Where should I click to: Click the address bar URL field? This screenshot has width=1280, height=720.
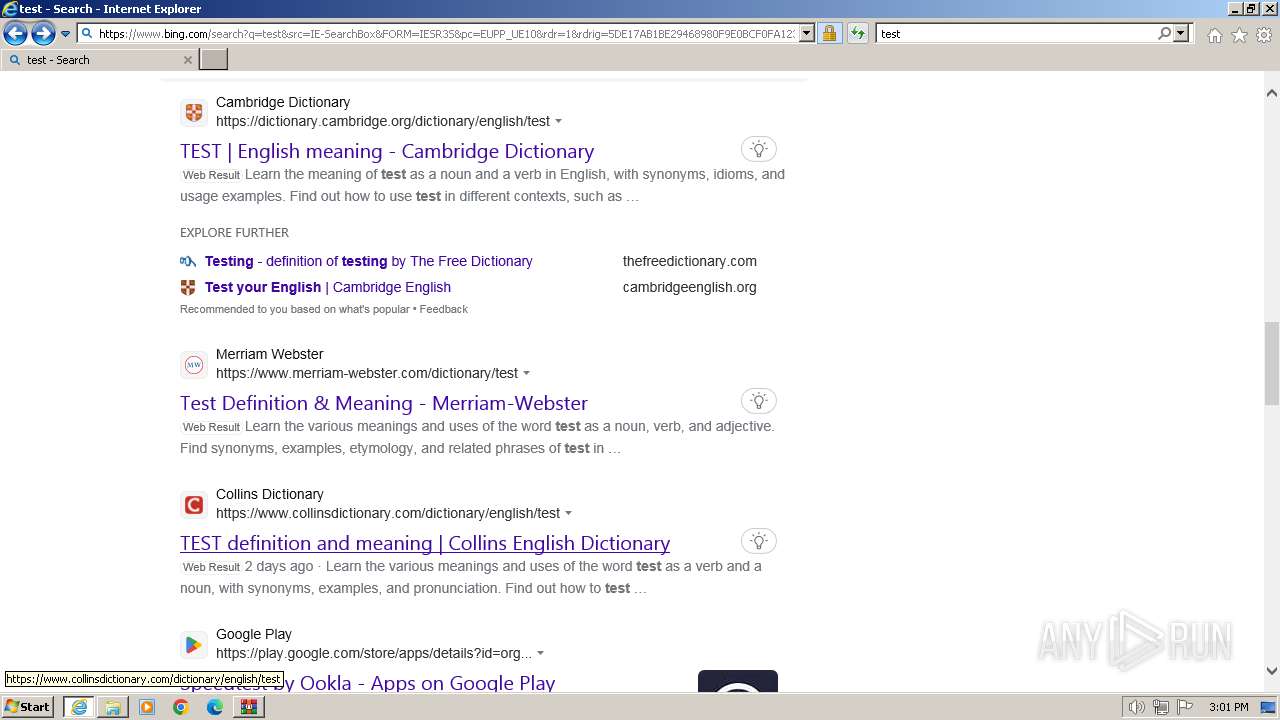[x=446, y=33]
